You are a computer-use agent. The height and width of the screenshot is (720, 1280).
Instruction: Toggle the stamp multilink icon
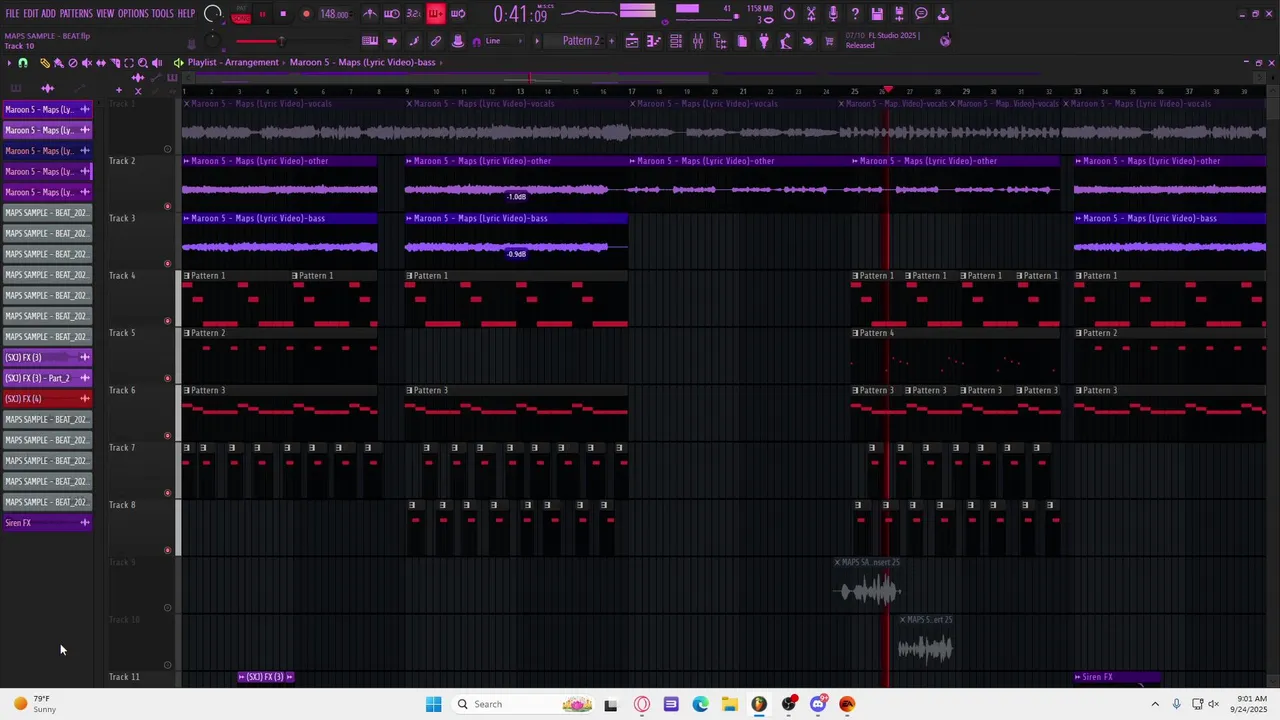click(x=458, y=41)
